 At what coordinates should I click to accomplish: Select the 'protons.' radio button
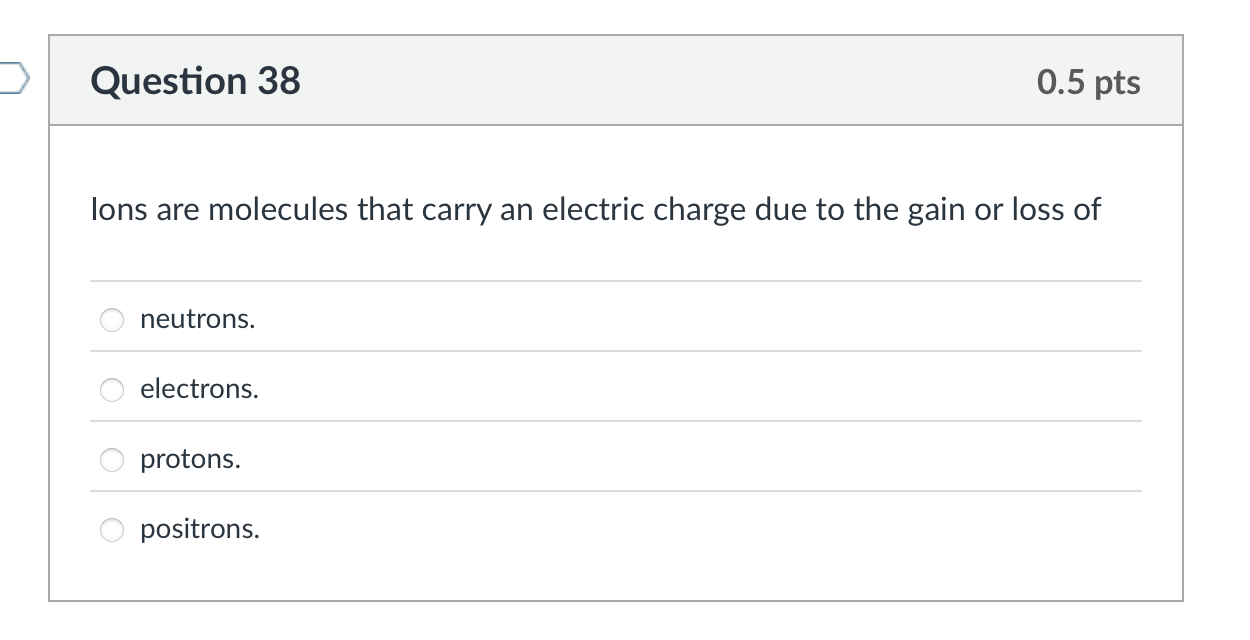[111, 460]
